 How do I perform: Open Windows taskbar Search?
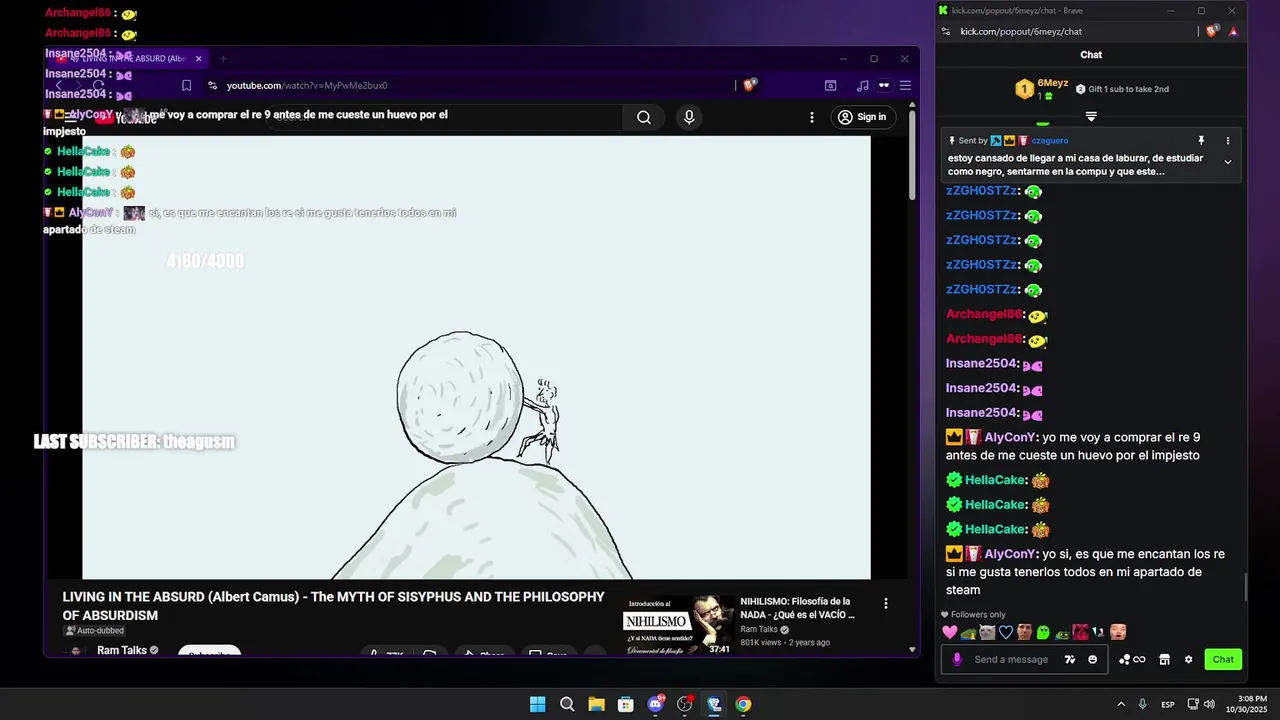[x=567, y=704]
